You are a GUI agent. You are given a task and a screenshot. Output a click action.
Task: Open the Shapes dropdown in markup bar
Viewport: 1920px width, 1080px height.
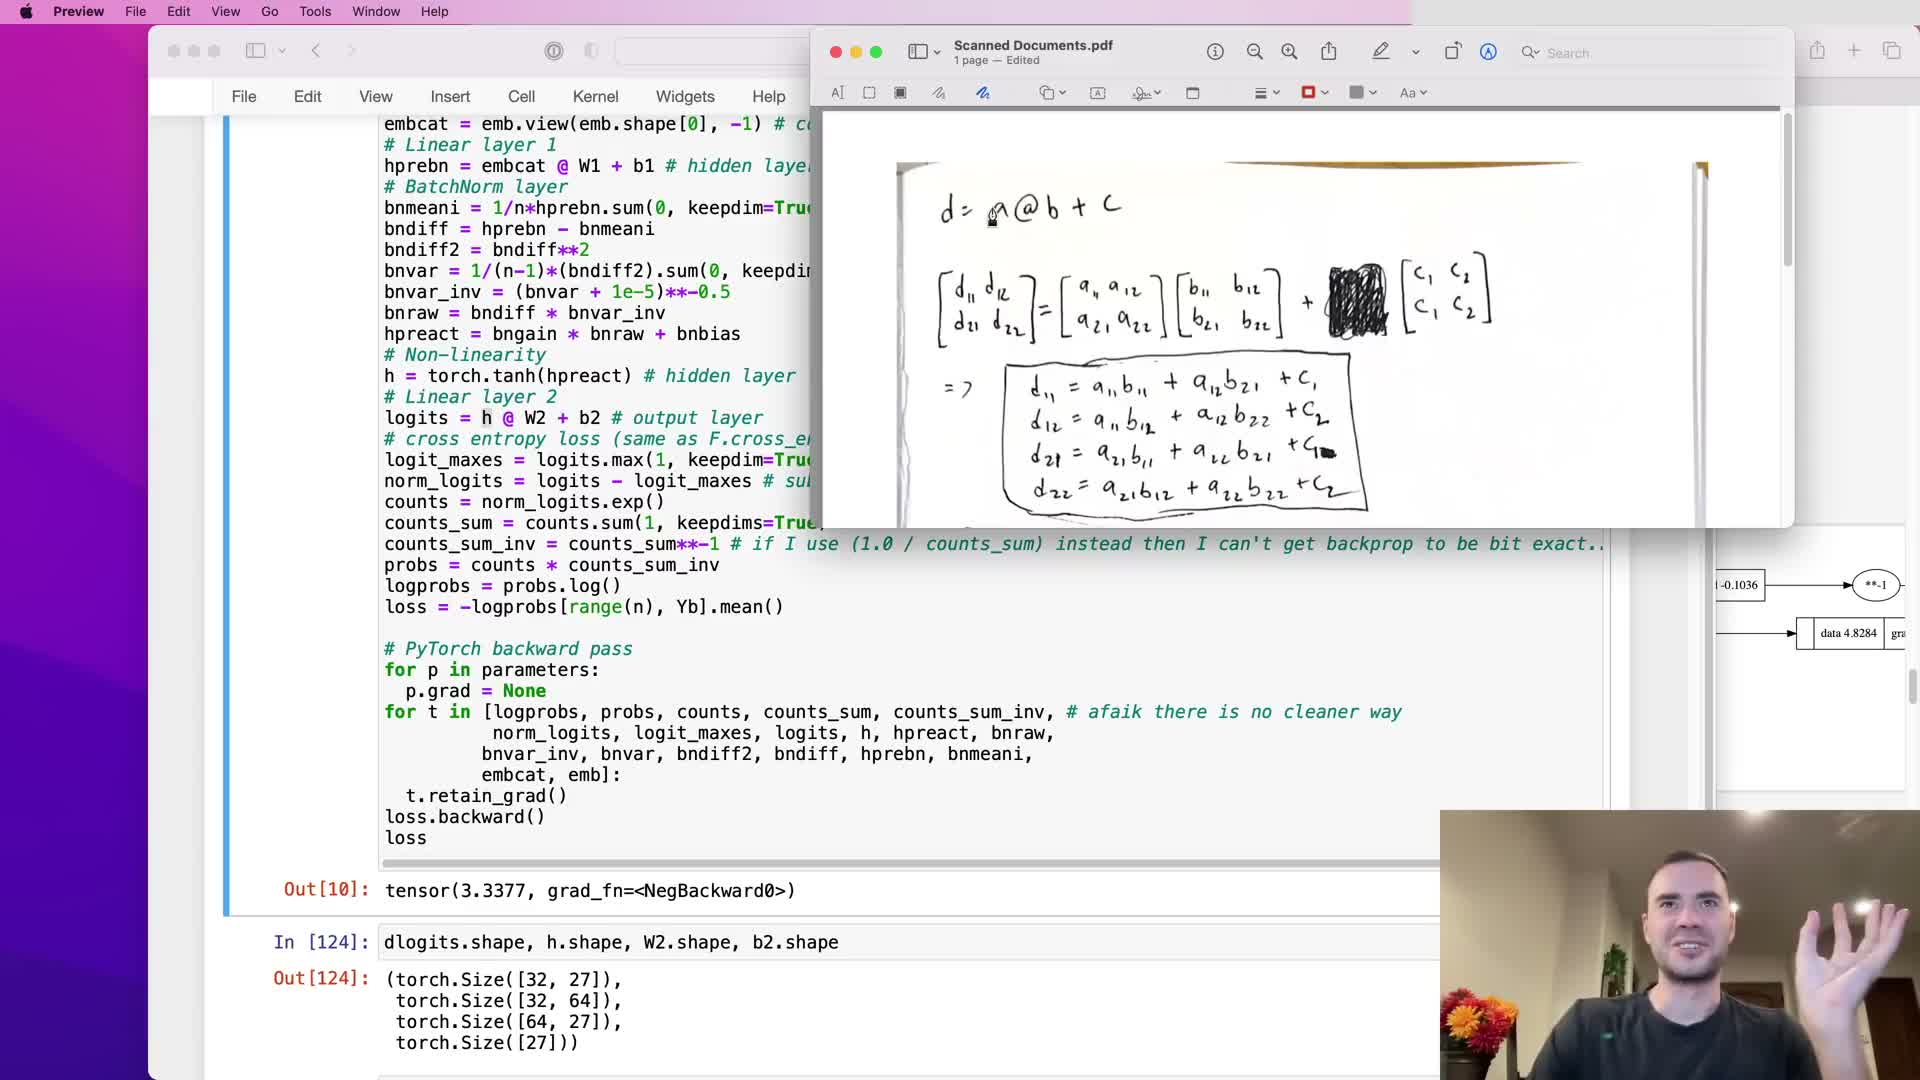[x=1051, y=93]
